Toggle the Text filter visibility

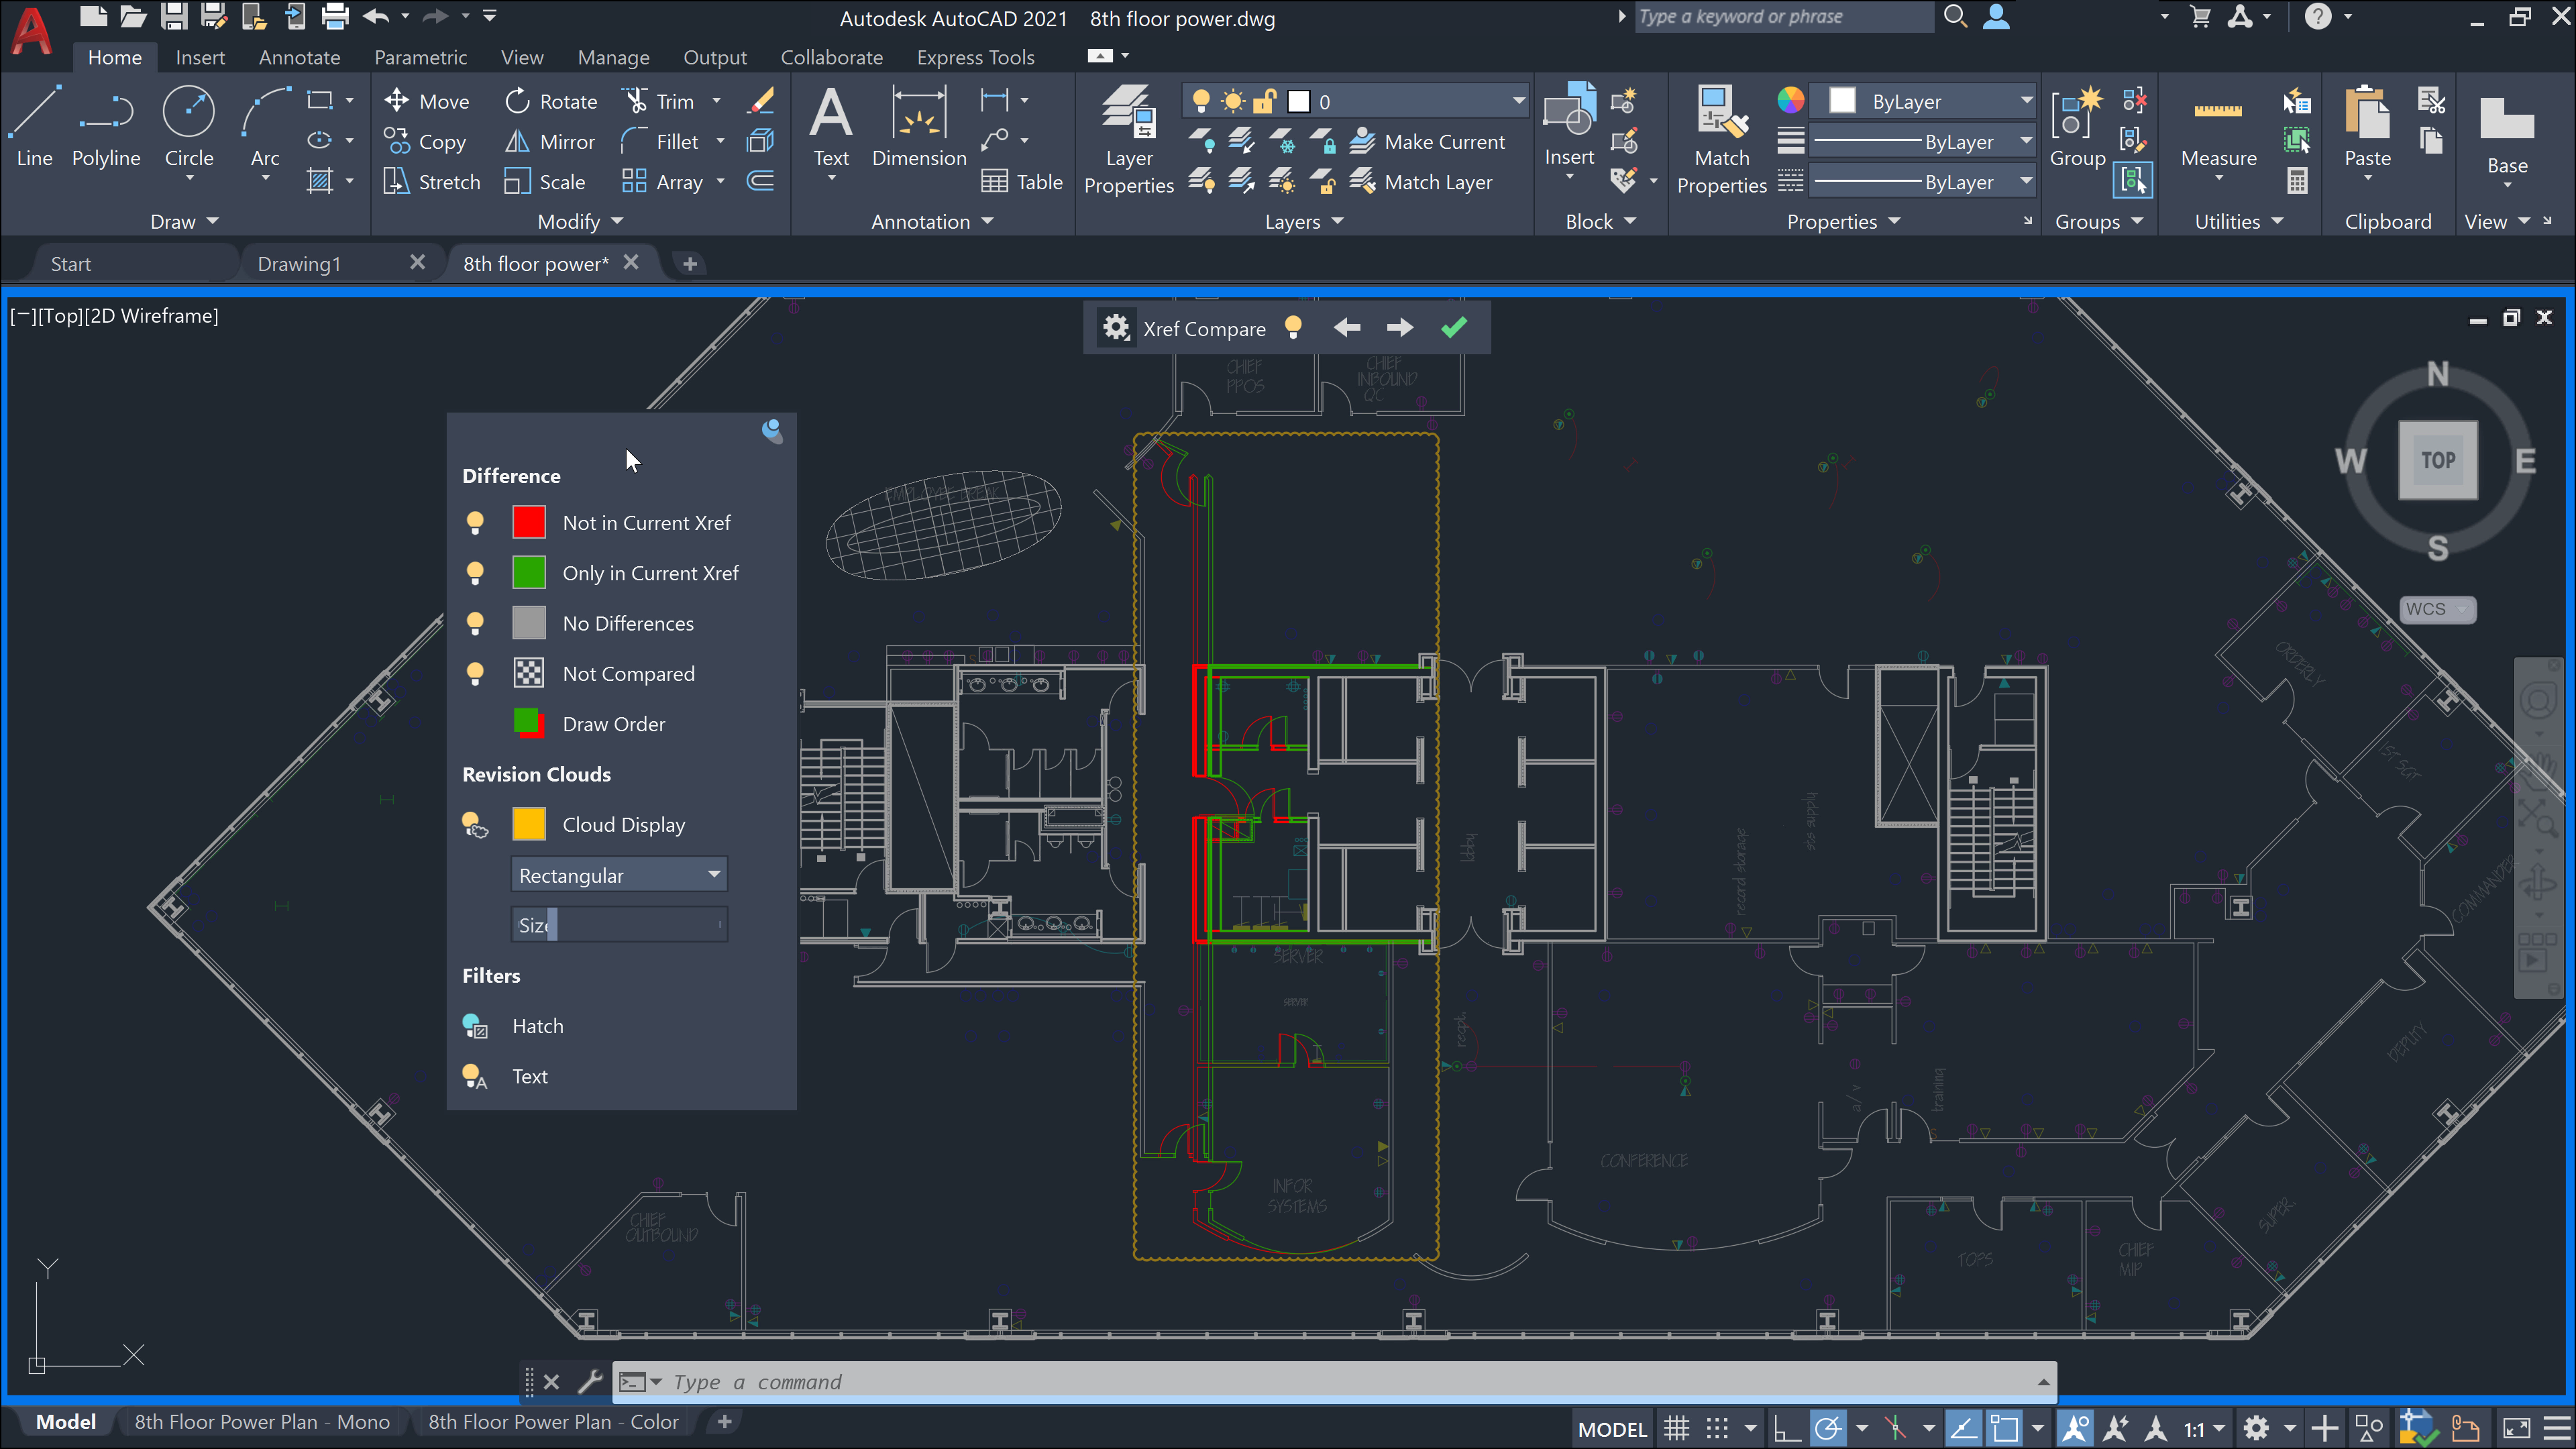click(x=474, y=1076)
